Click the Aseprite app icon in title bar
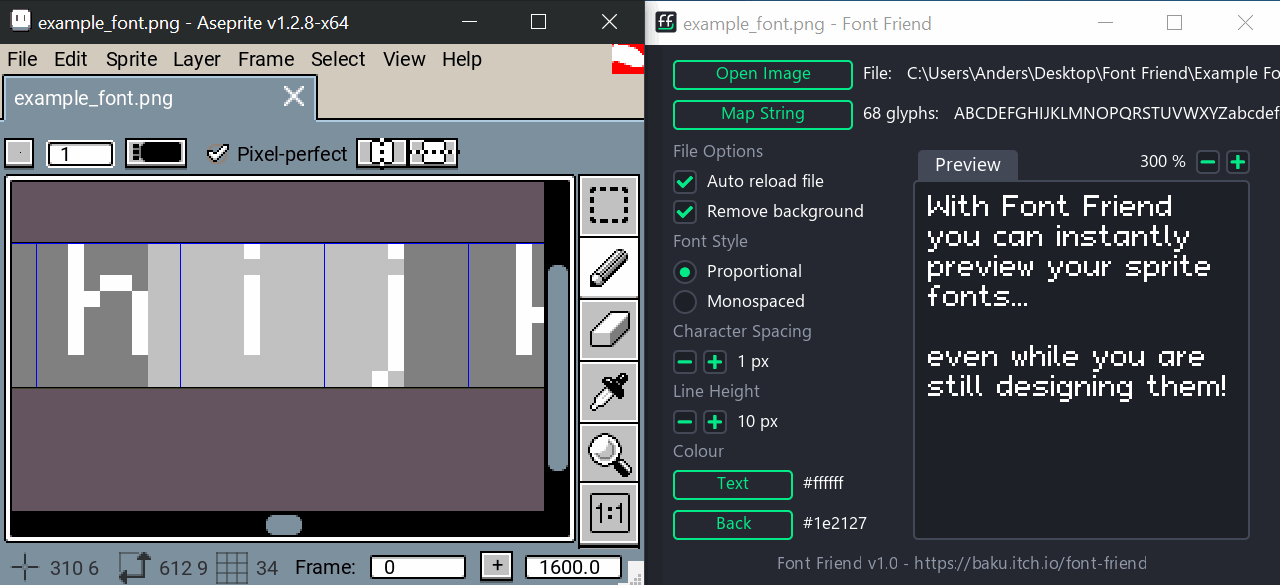The image size is (1280, 585). point(19,21)
